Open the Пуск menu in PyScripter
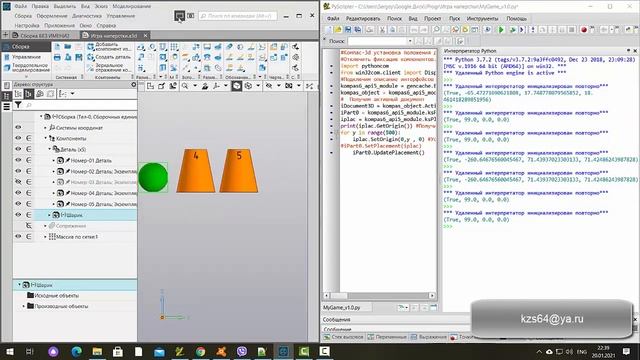The width and height of the screenshot is (640, 360). [454, 18]
